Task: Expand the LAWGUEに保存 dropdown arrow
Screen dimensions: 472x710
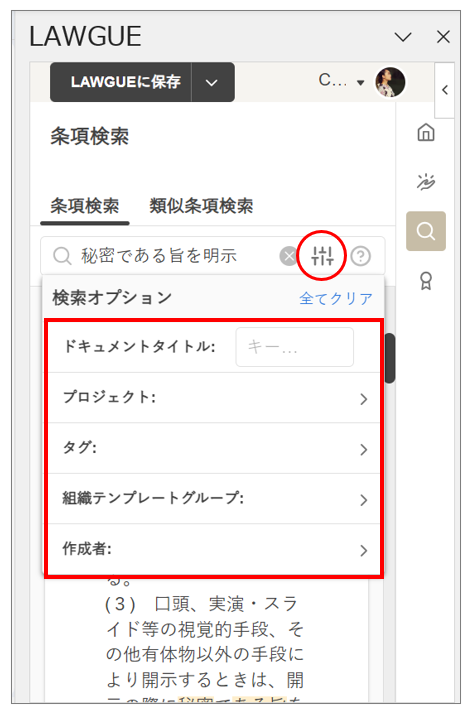Action: 212,82
